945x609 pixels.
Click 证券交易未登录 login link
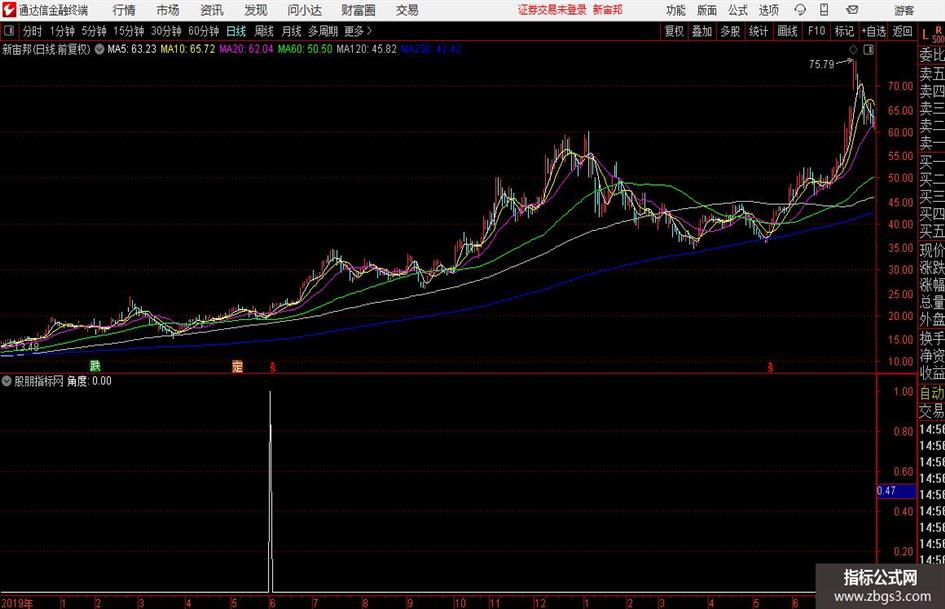(x=552, y=10)
